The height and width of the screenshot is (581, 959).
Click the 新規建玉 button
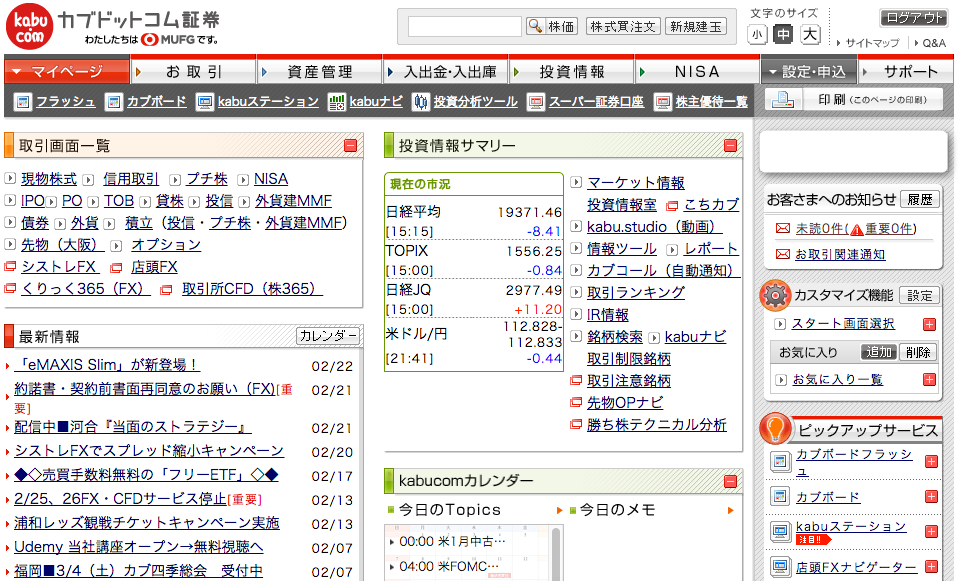pos(696,26)
